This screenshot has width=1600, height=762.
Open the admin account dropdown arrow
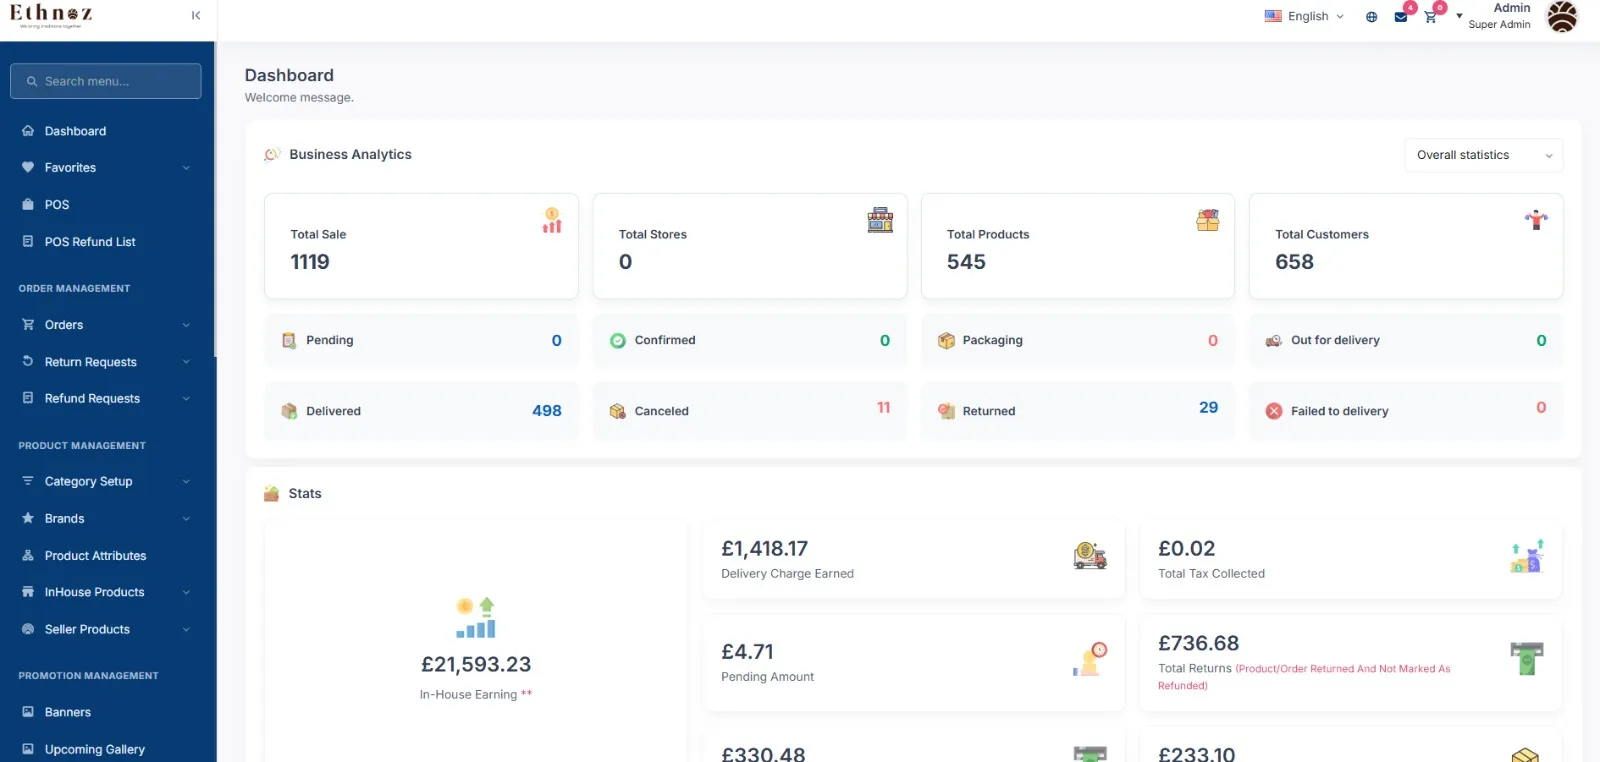1459,16
